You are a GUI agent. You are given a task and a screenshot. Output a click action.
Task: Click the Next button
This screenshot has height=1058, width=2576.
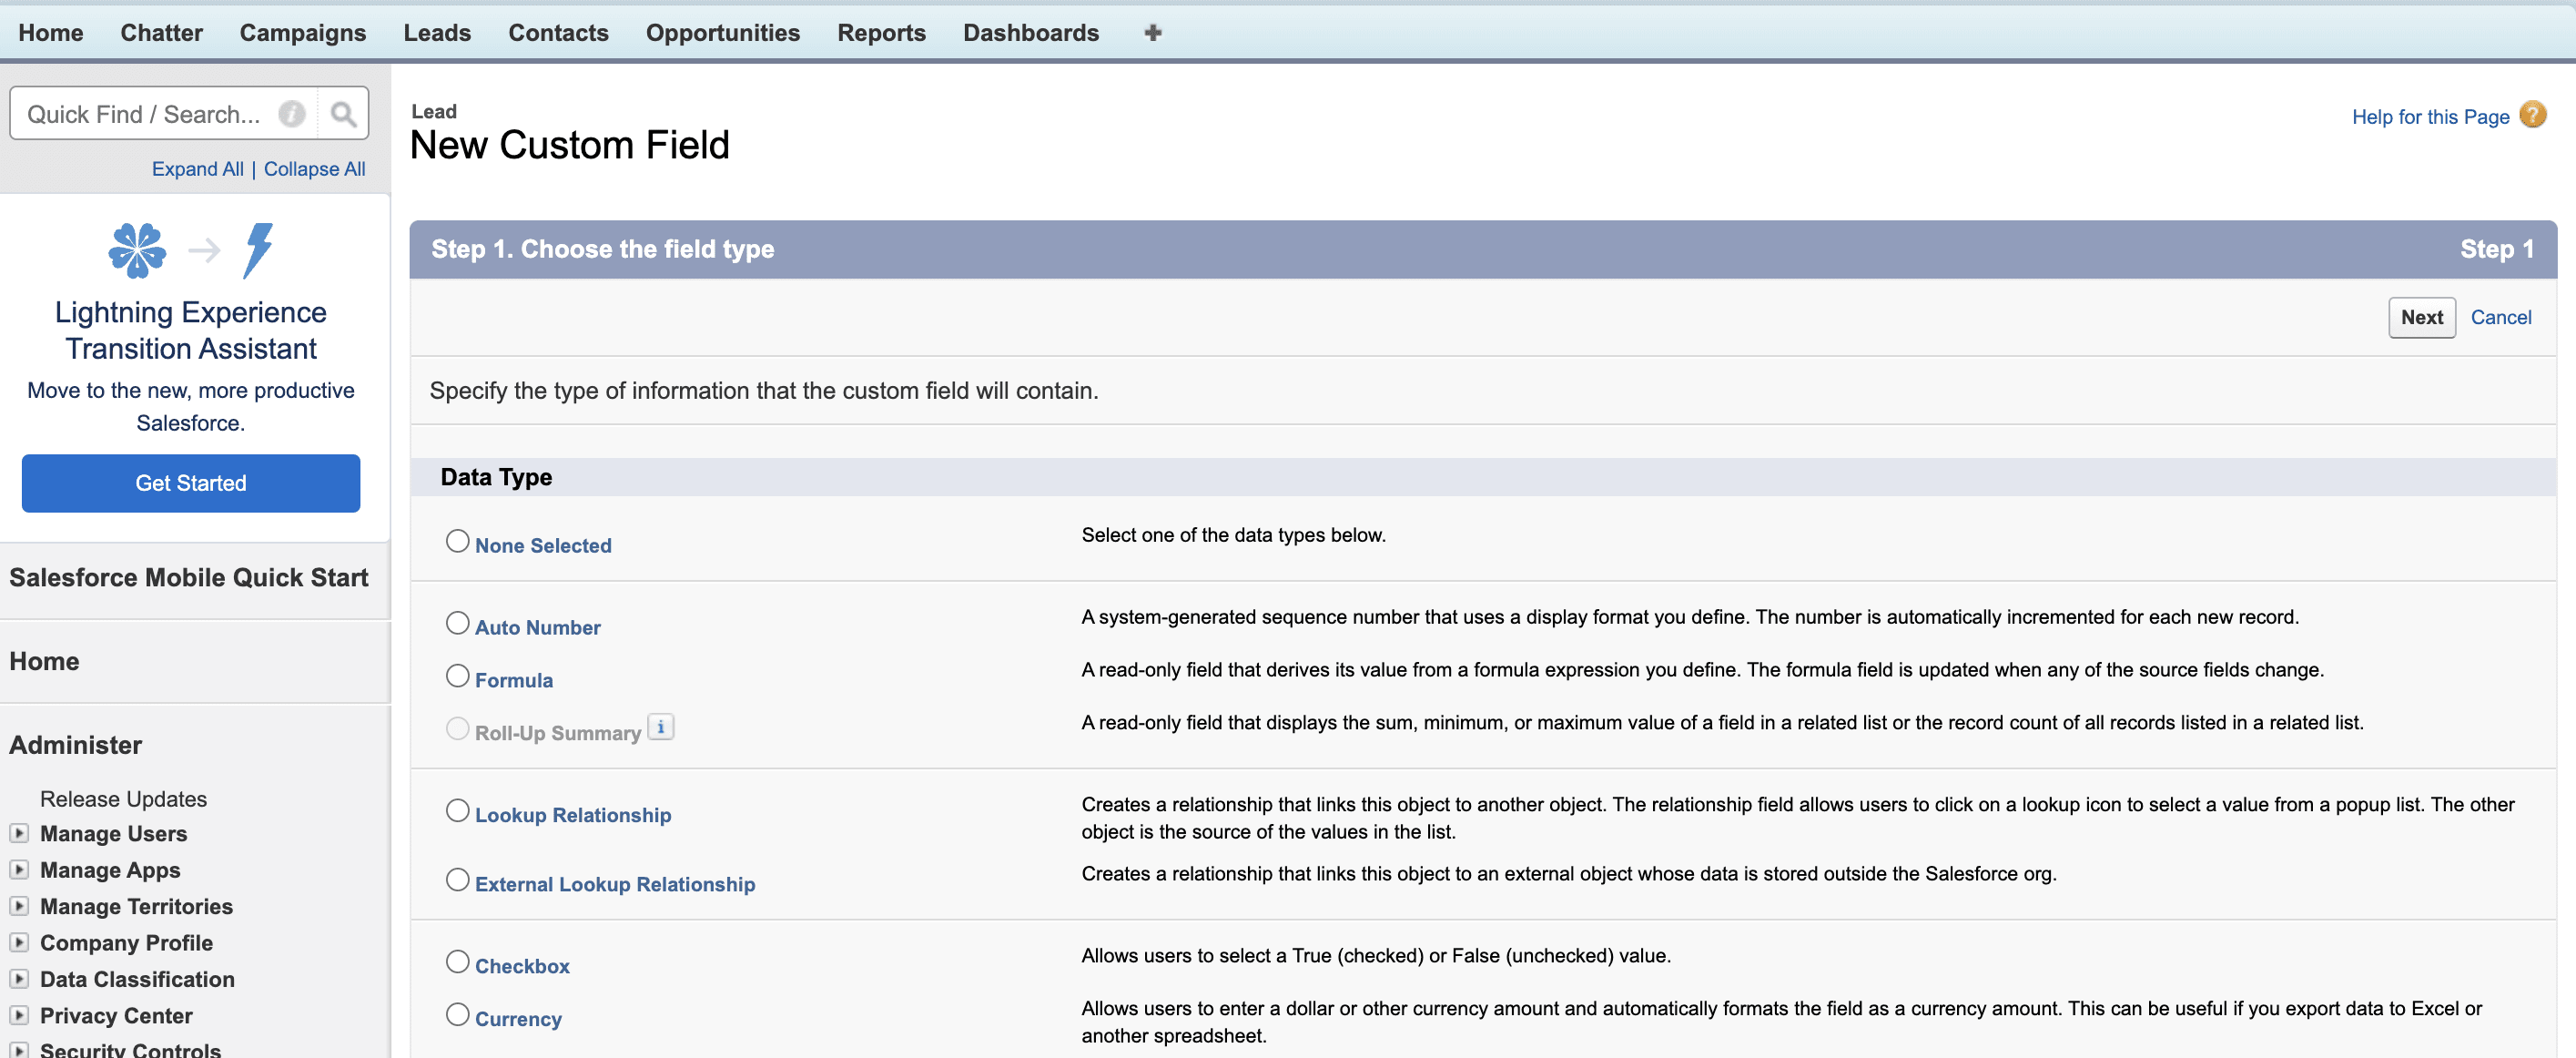(x=2421, y=318)
